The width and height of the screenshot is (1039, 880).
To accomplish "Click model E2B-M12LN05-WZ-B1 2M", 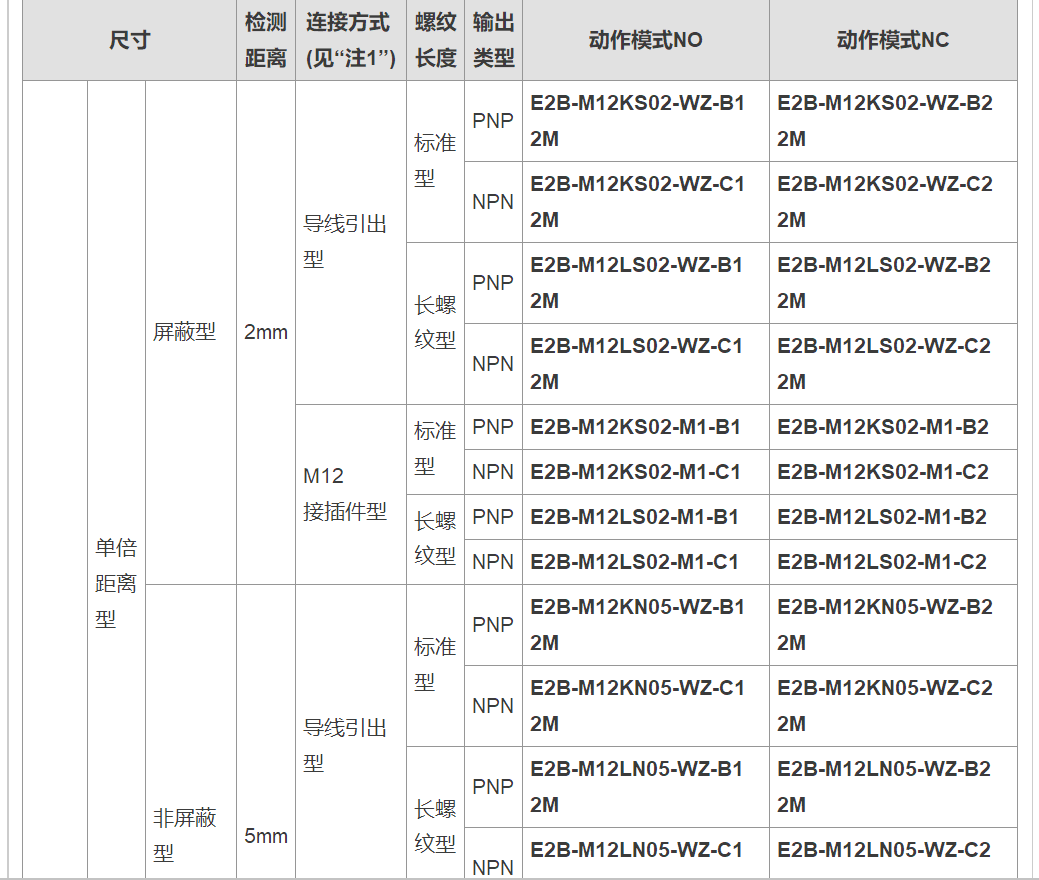I will pos(646,787).
